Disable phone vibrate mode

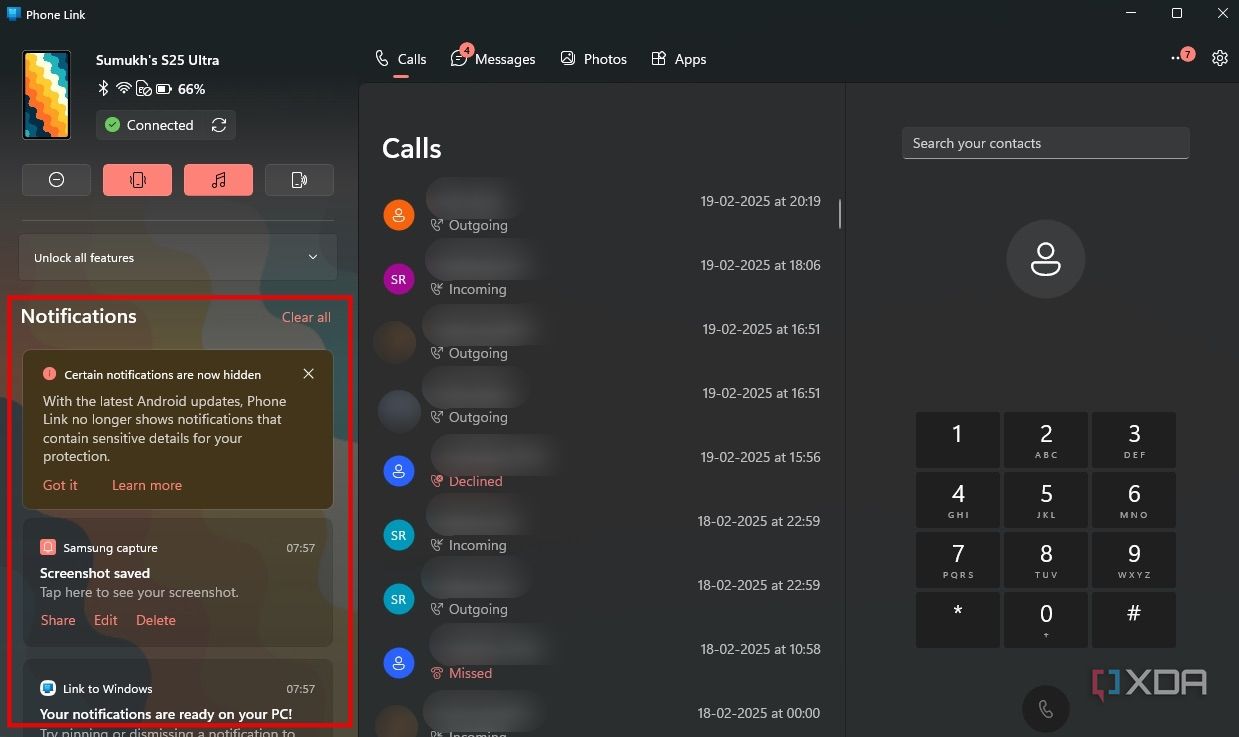pyautogui.click(x=137, y=179)
